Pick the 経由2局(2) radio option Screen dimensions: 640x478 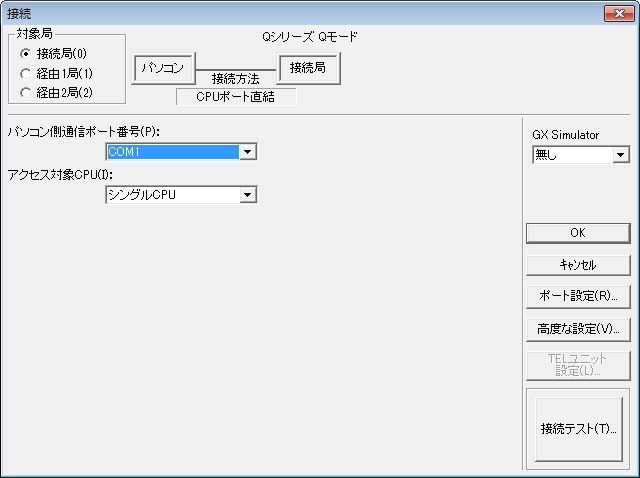coord(26,93)
